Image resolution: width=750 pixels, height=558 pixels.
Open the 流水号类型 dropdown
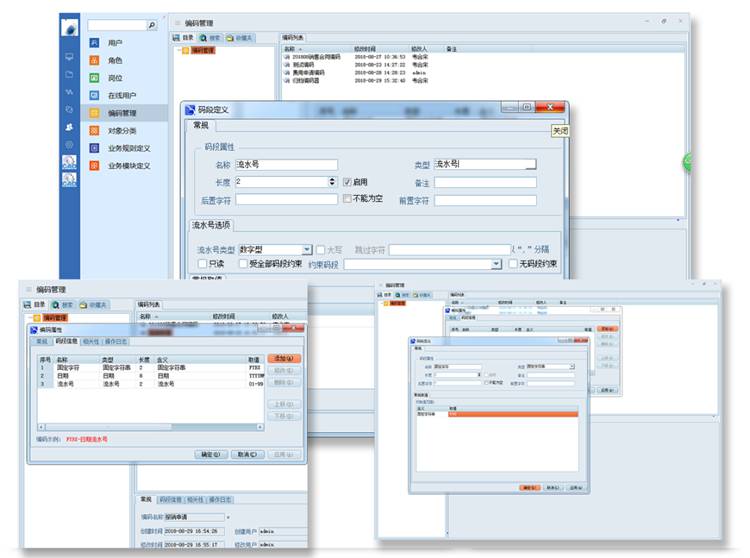pyautogui.click(x=307, y=249)
